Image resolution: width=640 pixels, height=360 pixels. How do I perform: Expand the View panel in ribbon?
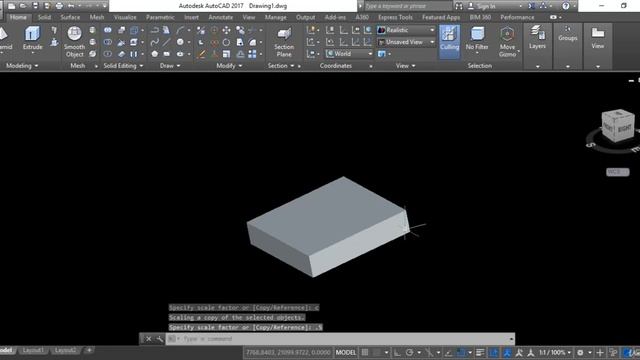pos(405,66)
